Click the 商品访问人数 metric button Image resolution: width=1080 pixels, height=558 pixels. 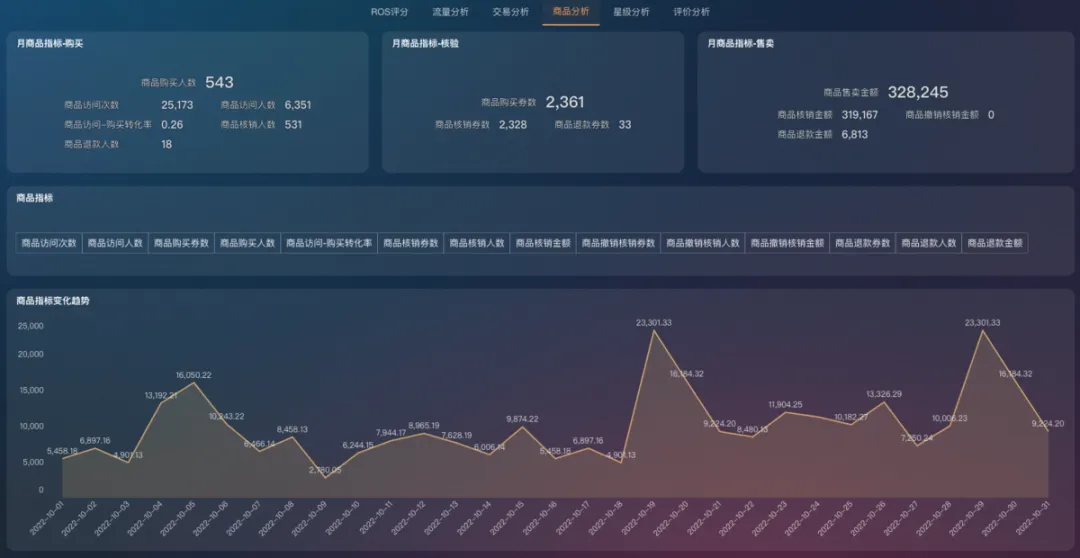point(115,243)
